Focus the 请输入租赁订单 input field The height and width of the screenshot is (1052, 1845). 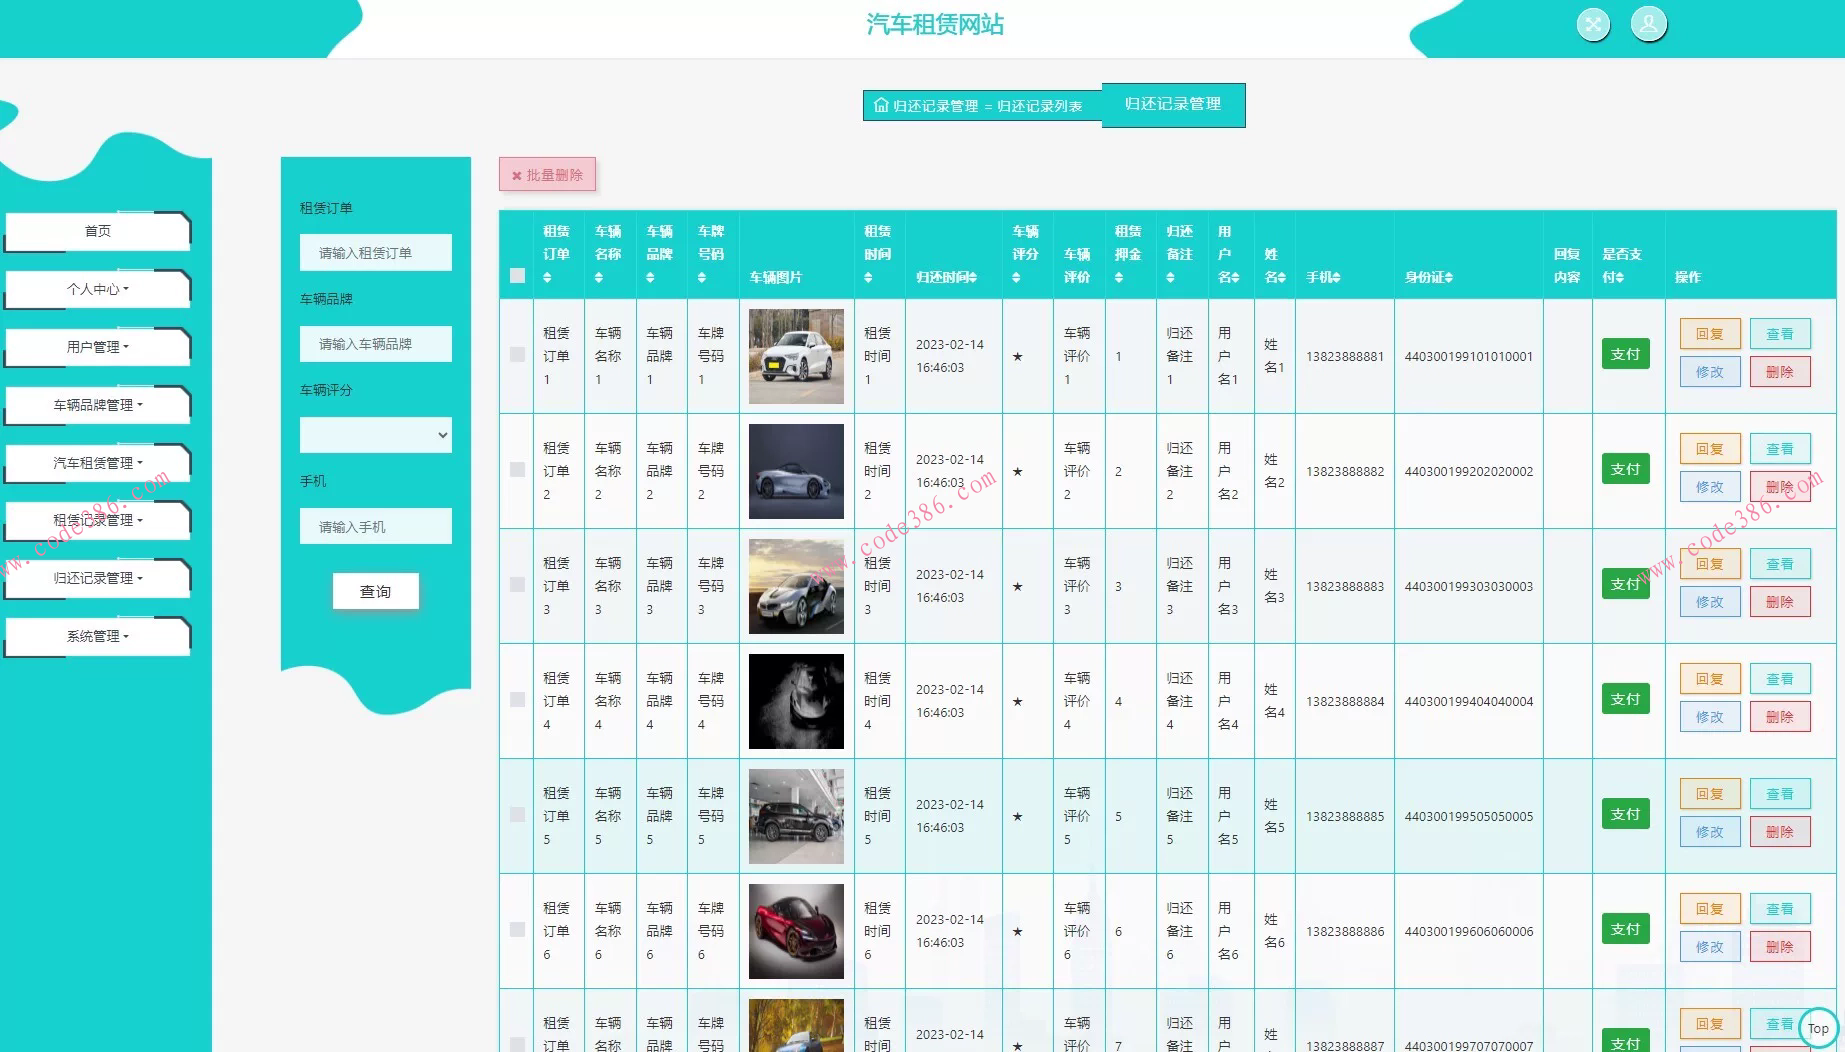point(375,253)
